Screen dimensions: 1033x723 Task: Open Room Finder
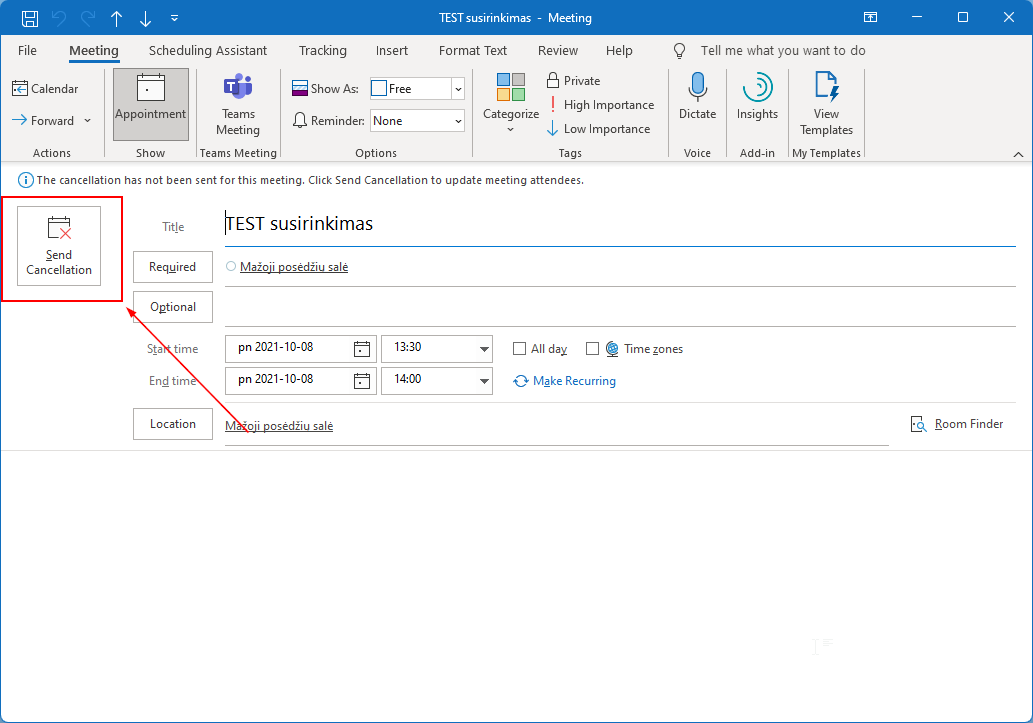[957, 424]
